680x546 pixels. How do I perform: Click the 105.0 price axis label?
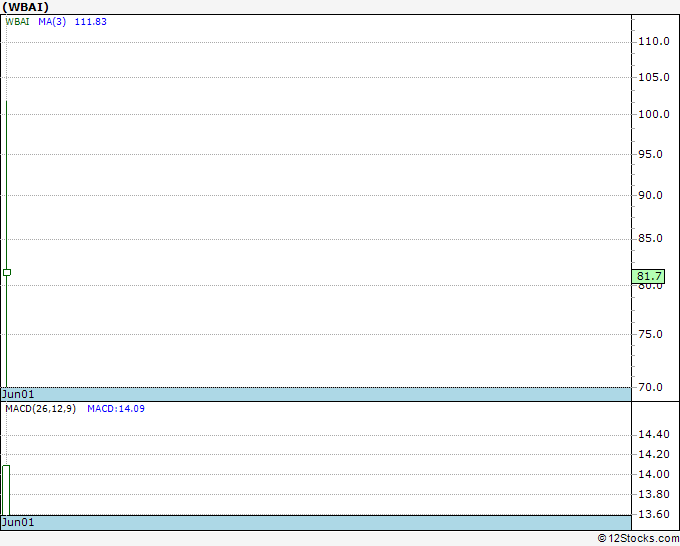click(654, 77)
